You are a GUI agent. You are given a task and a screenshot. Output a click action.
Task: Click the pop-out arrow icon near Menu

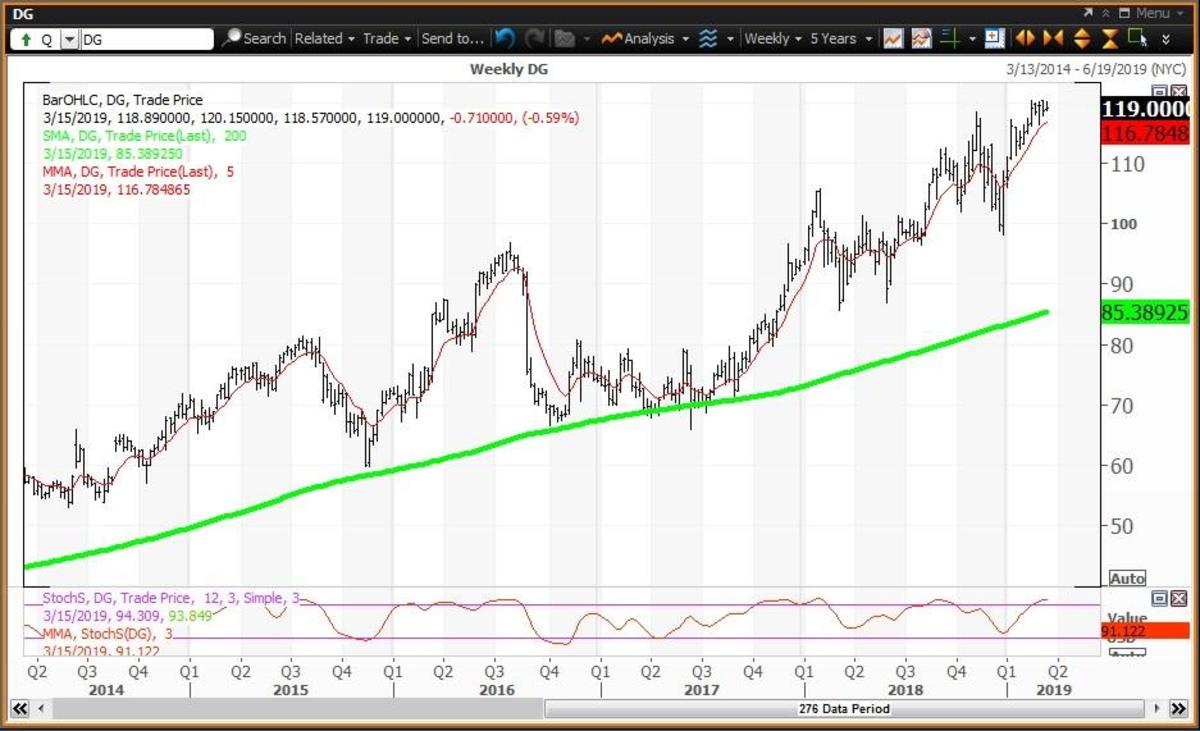[1088, 13]
